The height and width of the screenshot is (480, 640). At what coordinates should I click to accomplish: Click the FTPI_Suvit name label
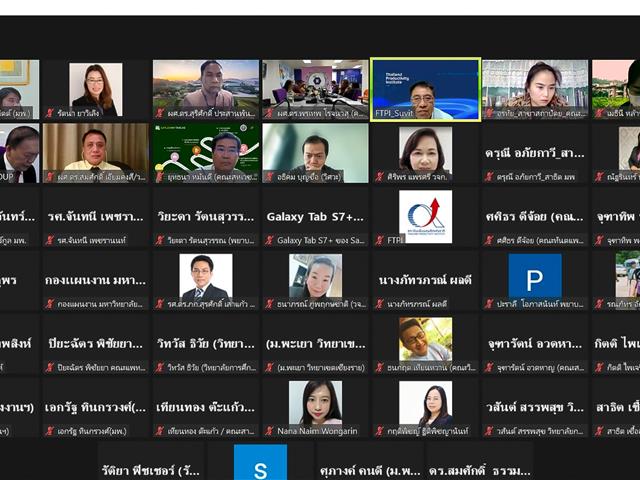tap(395, 113)
